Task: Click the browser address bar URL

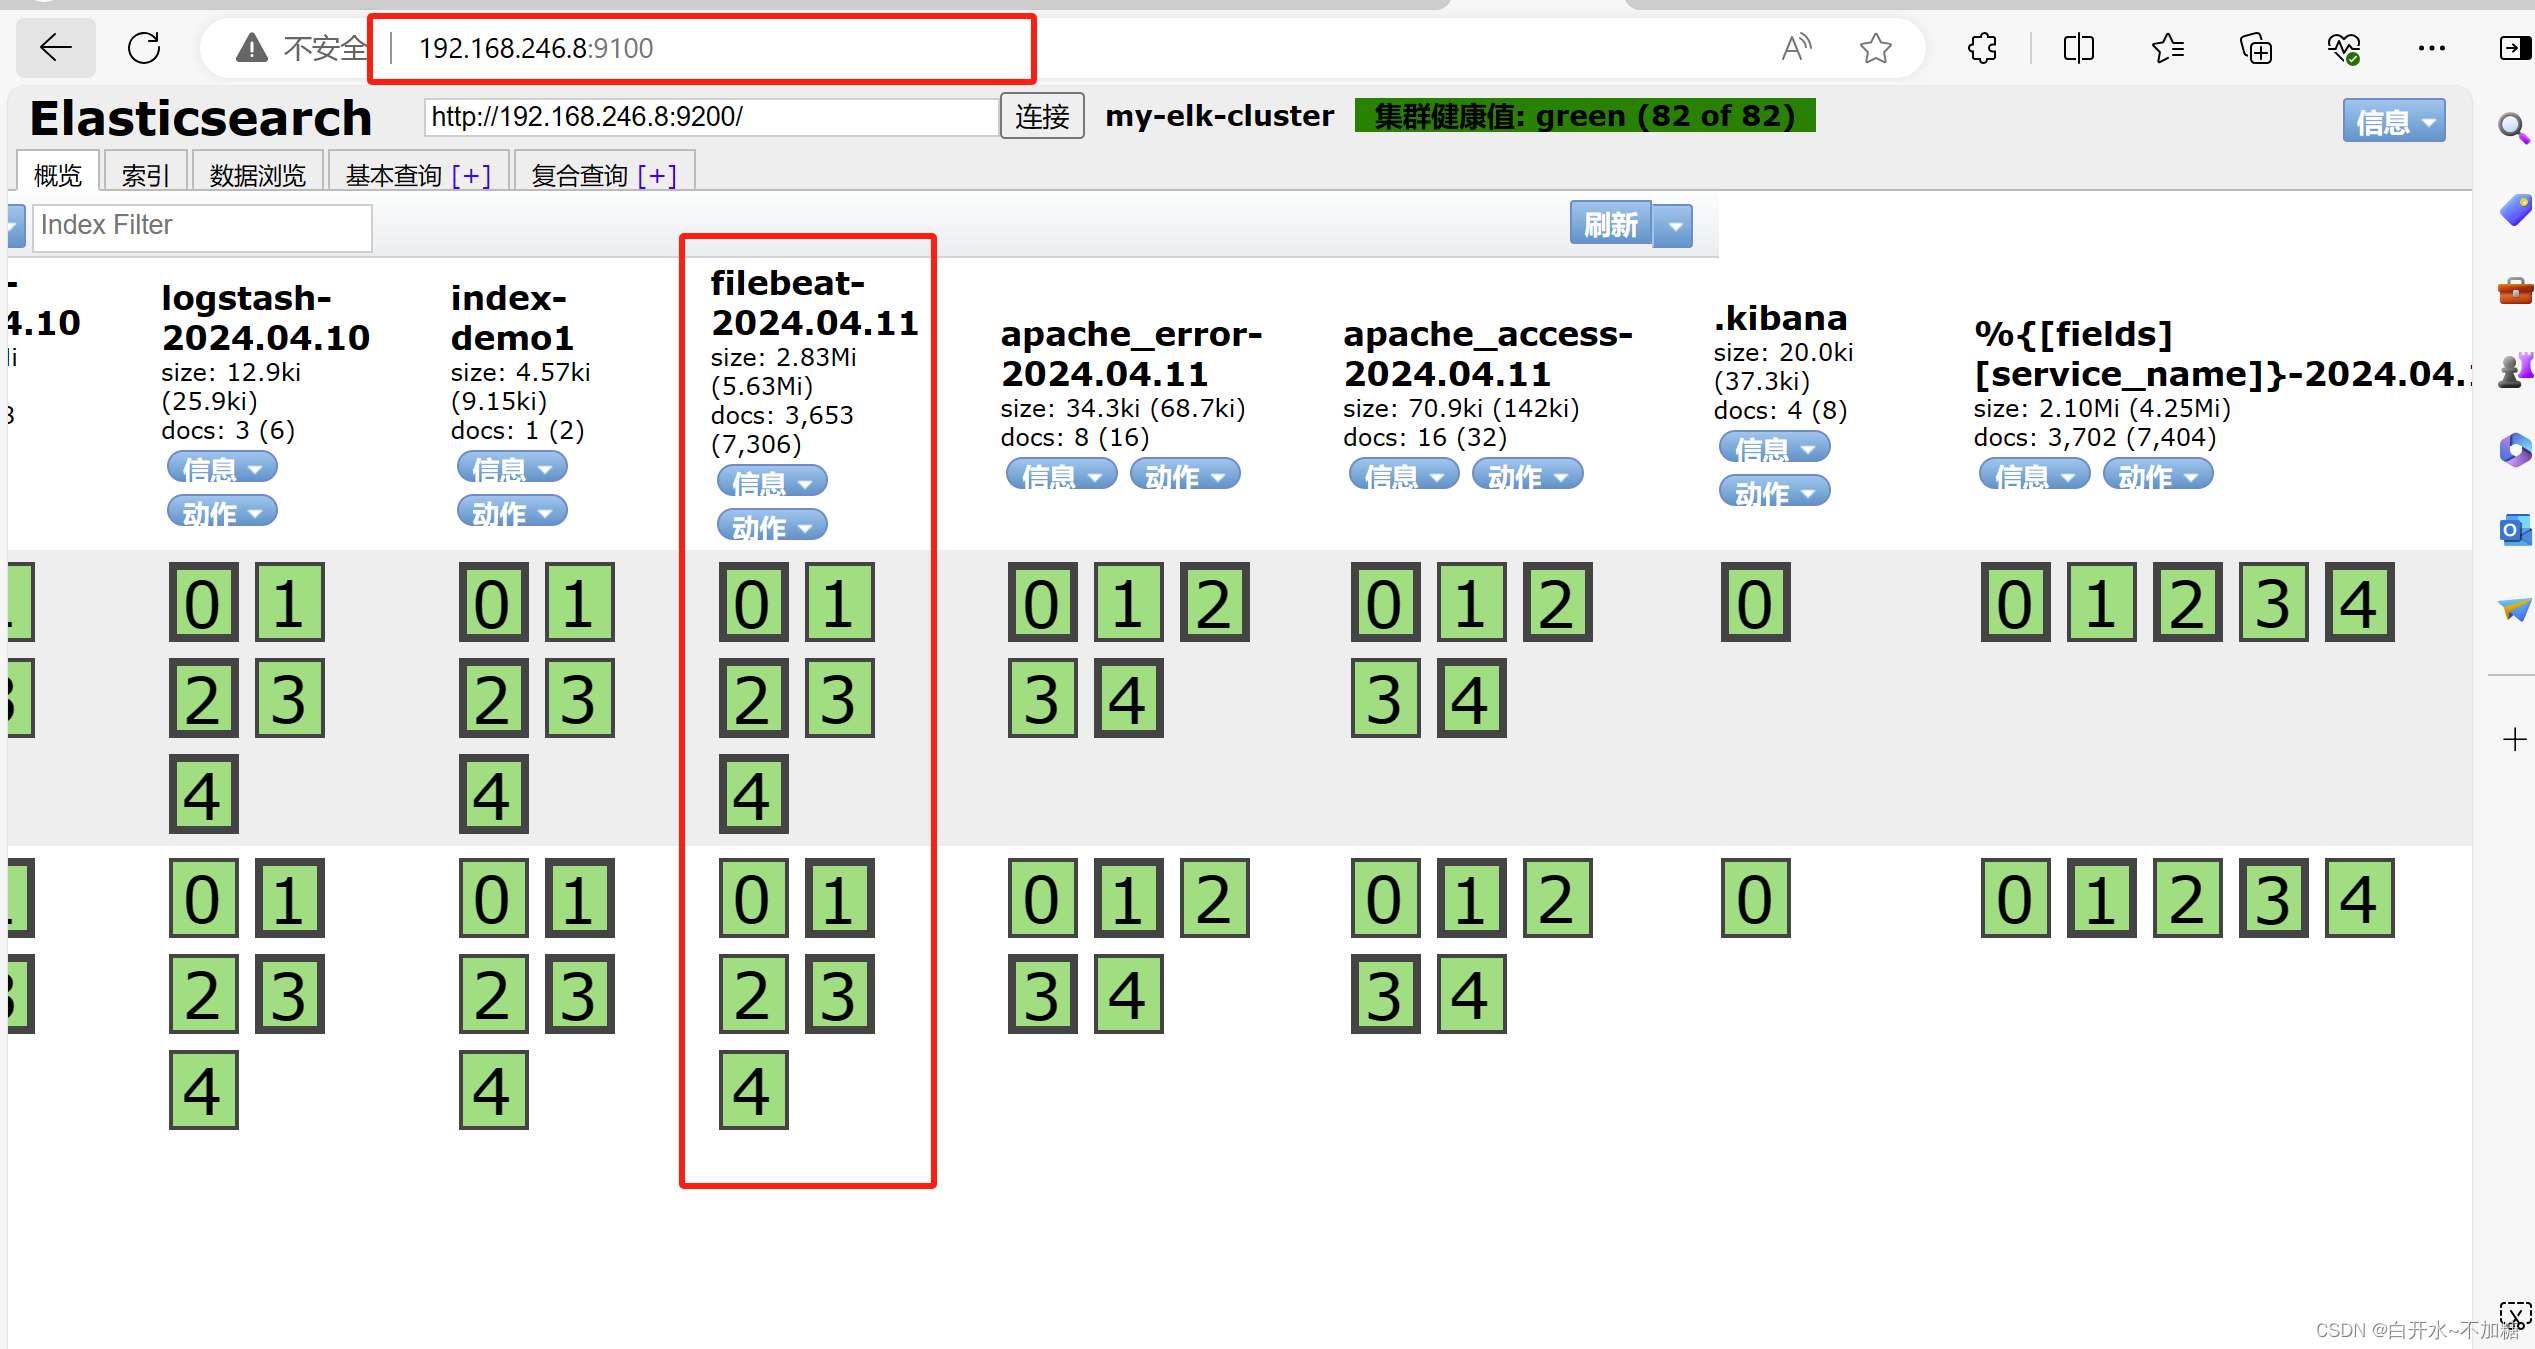Action: pyautogui.click(x=535, y=48)
